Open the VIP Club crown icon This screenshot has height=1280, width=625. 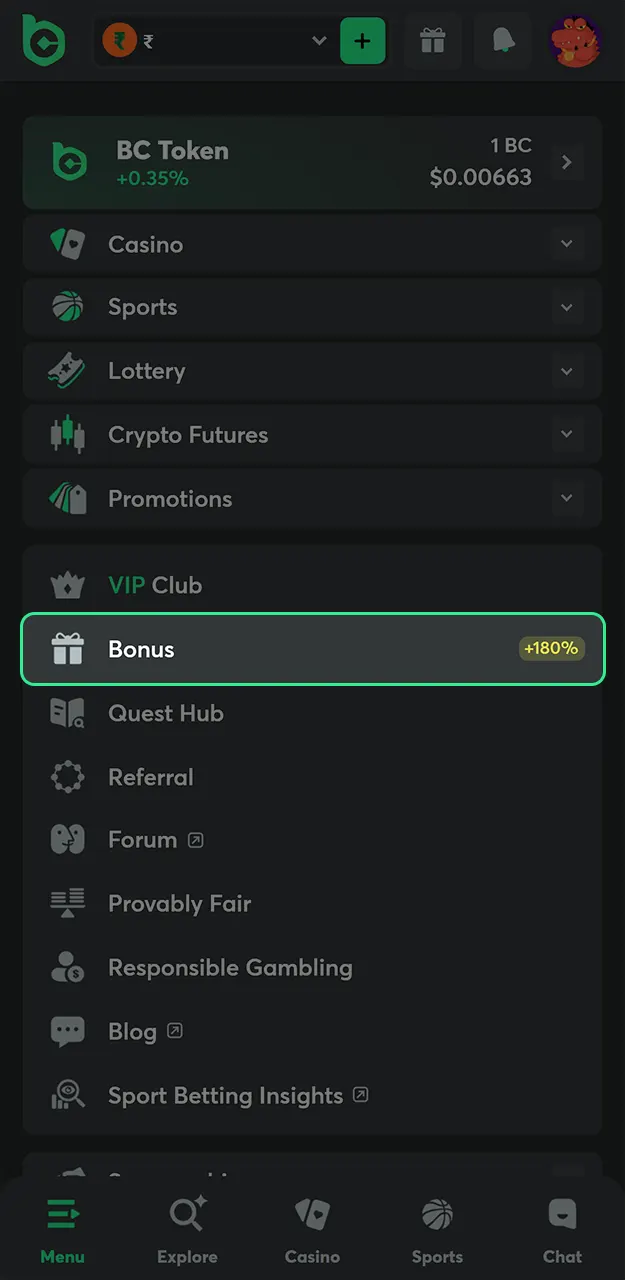tap(67, 585)
